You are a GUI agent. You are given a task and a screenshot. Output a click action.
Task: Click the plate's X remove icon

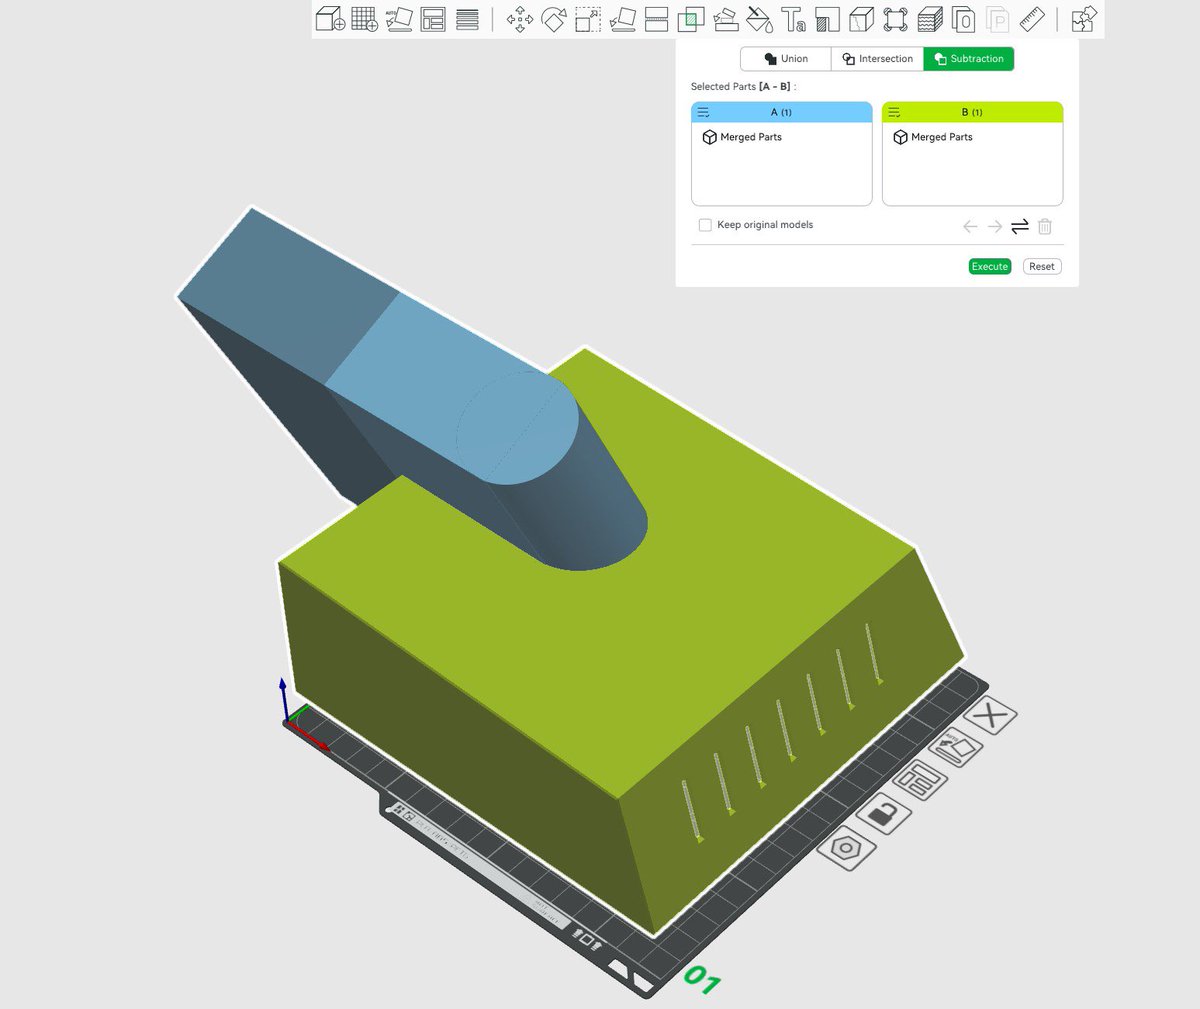pos(991,716)
